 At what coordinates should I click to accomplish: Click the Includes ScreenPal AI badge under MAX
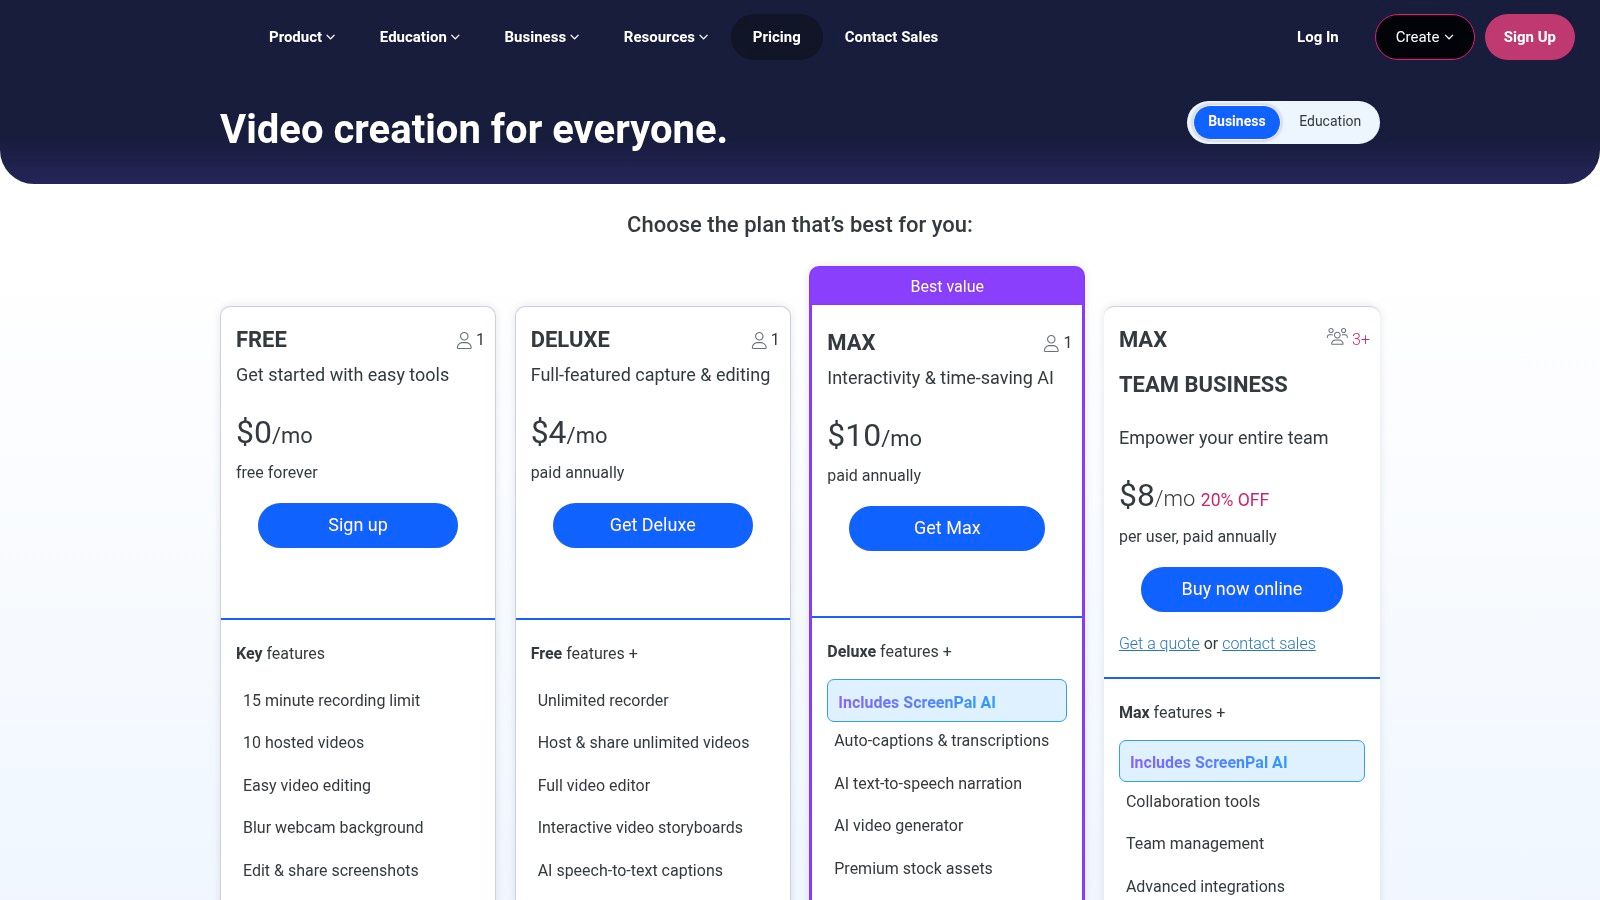[x=946, y=701]
